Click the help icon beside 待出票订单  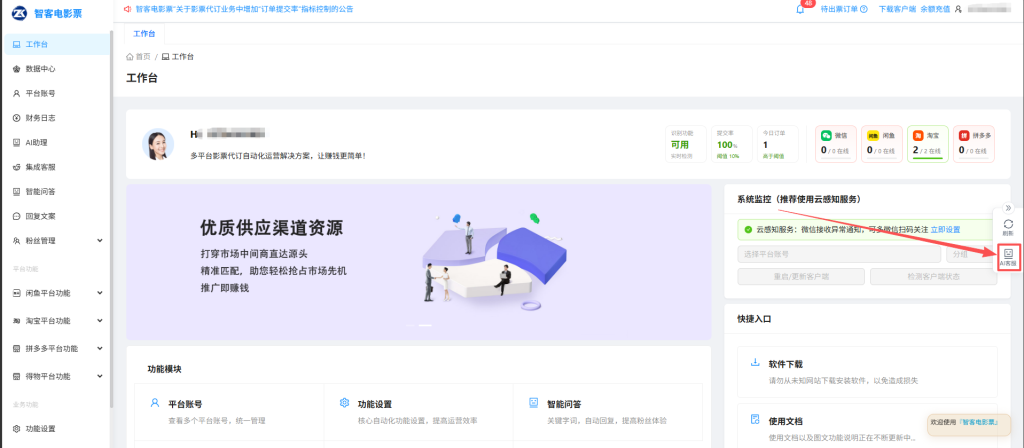tap(864, 9)
